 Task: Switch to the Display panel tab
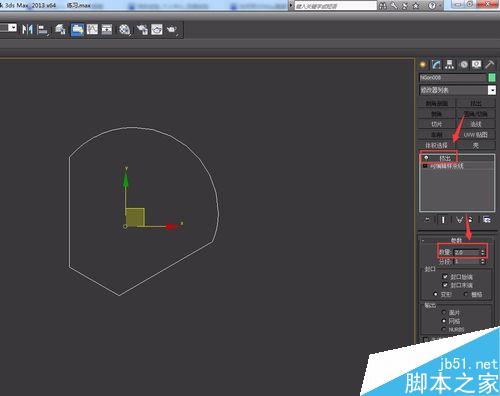(476, 64)
